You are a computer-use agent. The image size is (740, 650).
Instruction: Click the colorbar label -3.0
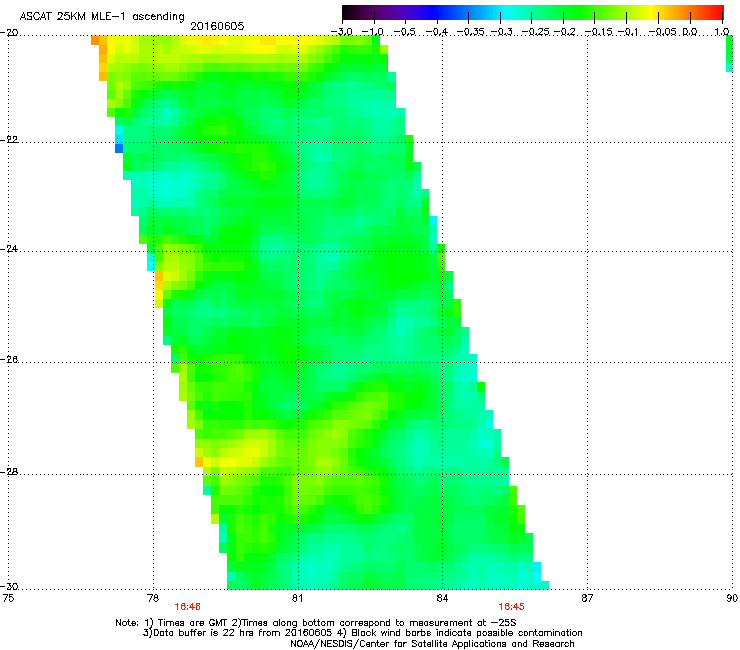(342, 32)
